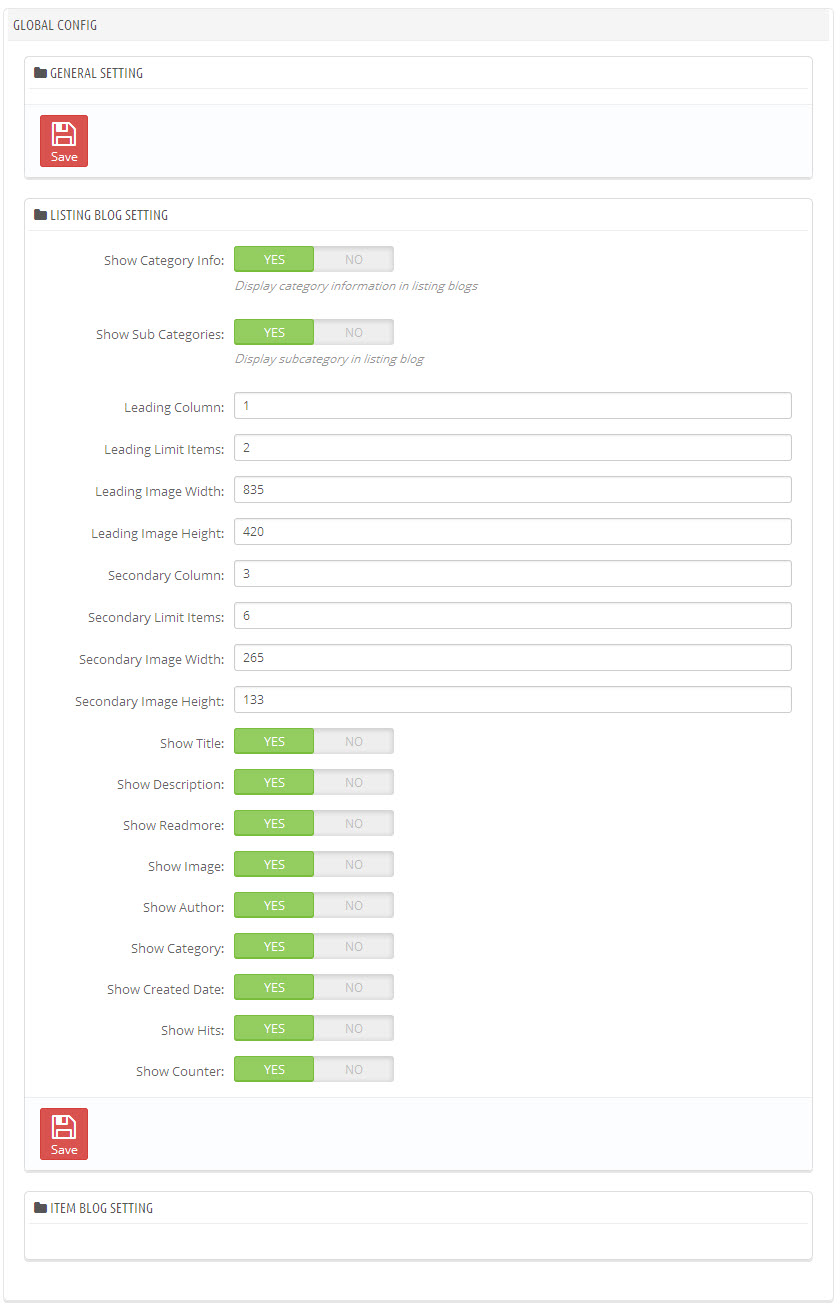Set Show Category Info to NO

pyautogui.click(x=354, y=259)
